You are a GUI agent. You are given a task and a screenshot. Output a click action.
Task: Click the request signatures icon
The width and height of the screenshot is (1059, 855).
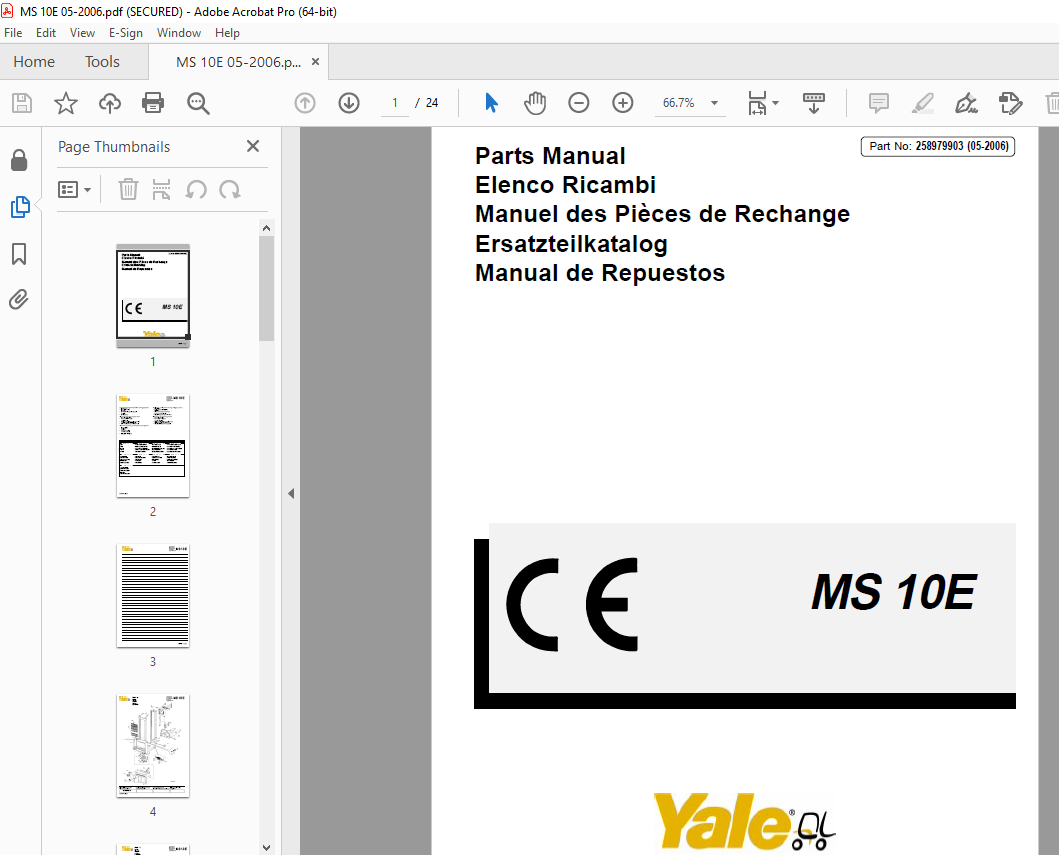click(x=1010, y=103)
